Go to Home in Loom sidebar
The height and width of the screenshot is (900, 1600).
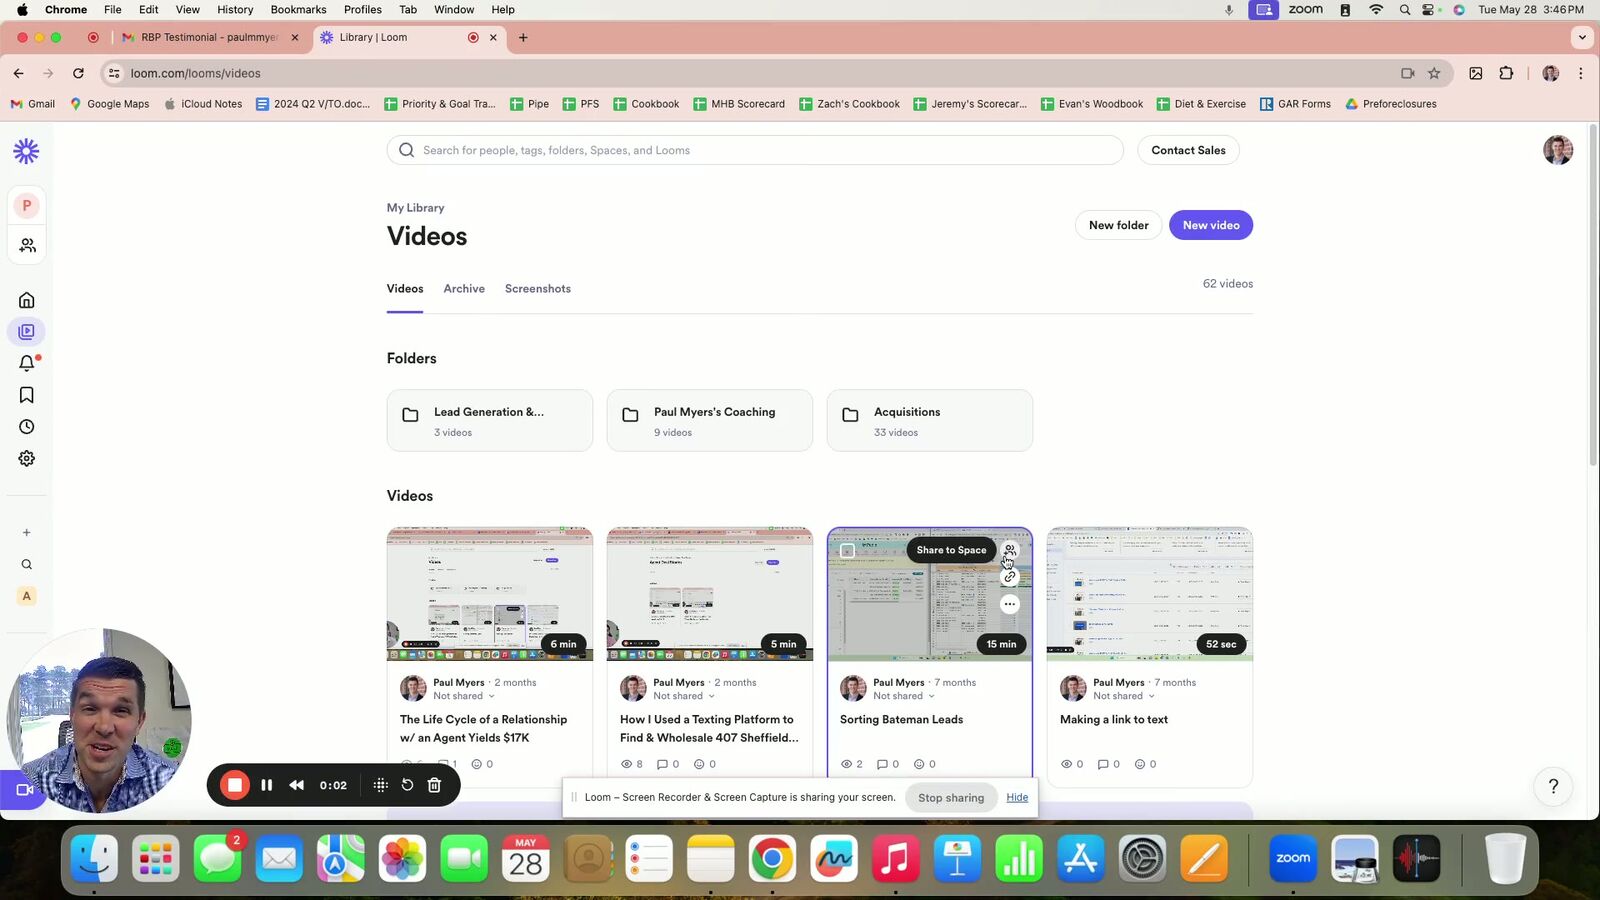coord(27,300)
